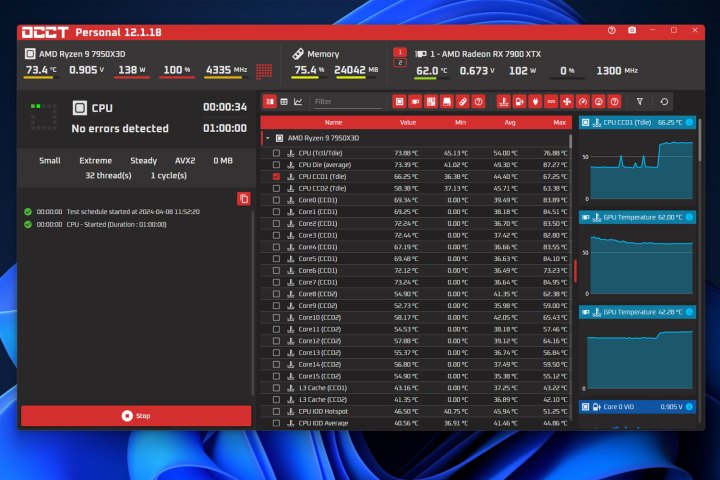Toggle the usage sensor filter icon

pyautogui.click(x=599, y=102)
